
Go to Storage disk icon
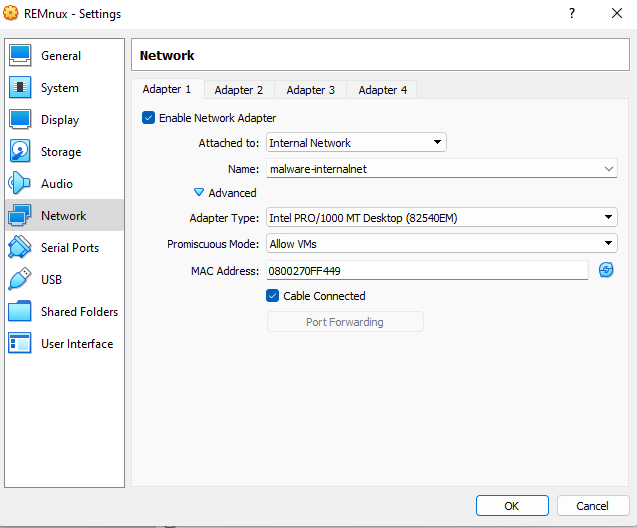pyautogui.click(x=20, y=152)
